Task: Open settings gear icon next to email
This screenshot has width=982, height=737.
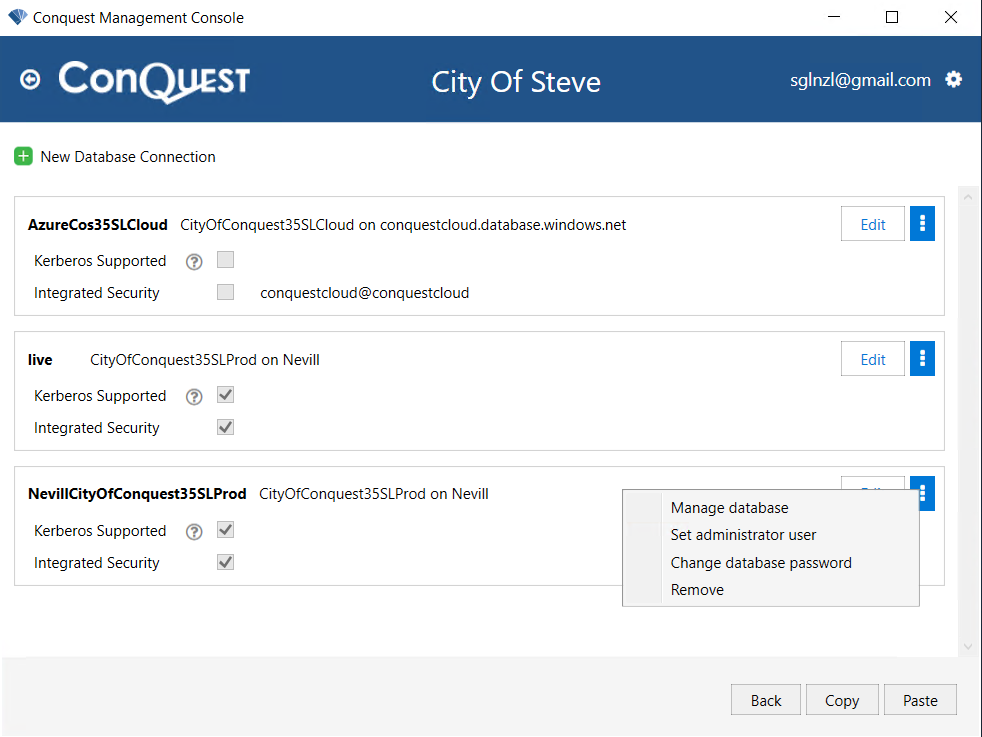Action: [x=953, y=80]
